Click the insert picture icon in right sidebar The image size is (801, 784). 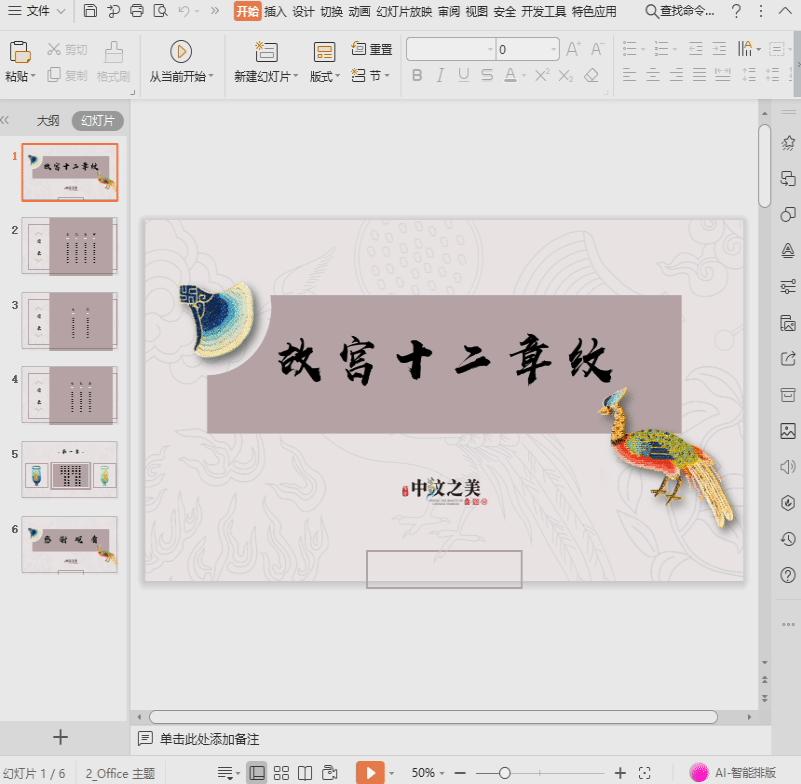click(787, 431)
